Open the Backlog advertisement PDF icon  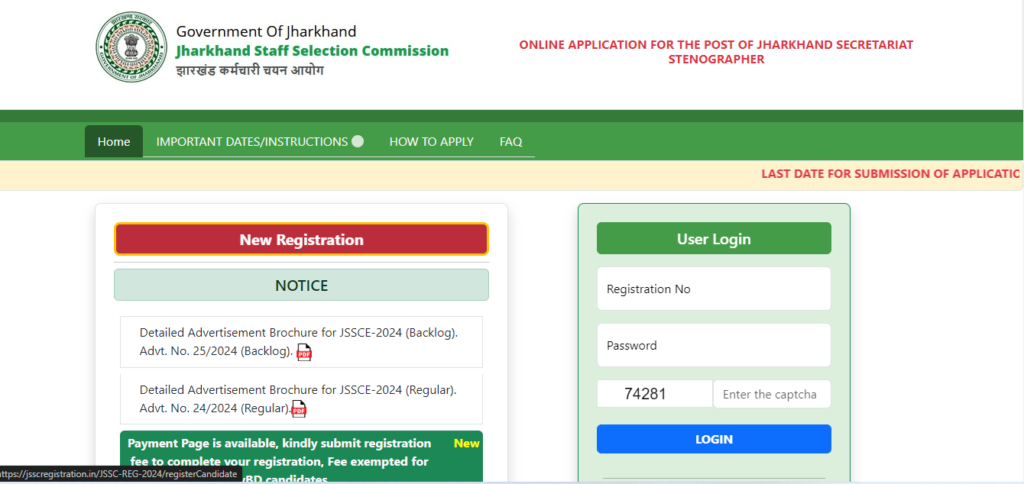point(304,351)
